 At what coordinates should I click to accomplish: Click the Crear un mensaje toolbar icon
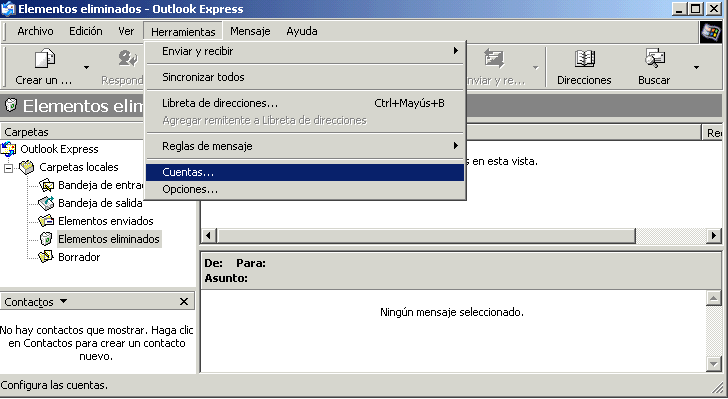(x=45, y=59)
